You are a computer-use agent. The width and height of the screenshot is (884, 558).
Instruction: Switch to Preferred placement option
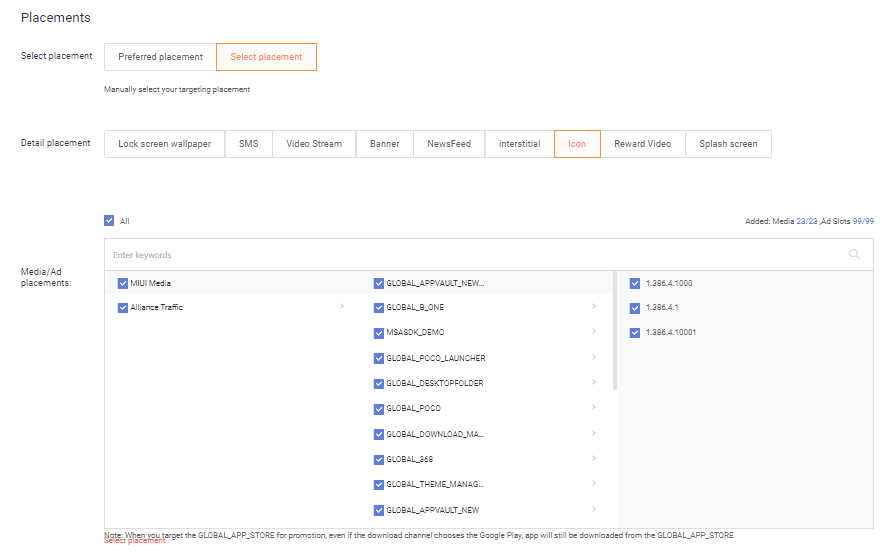click(160, 57)
